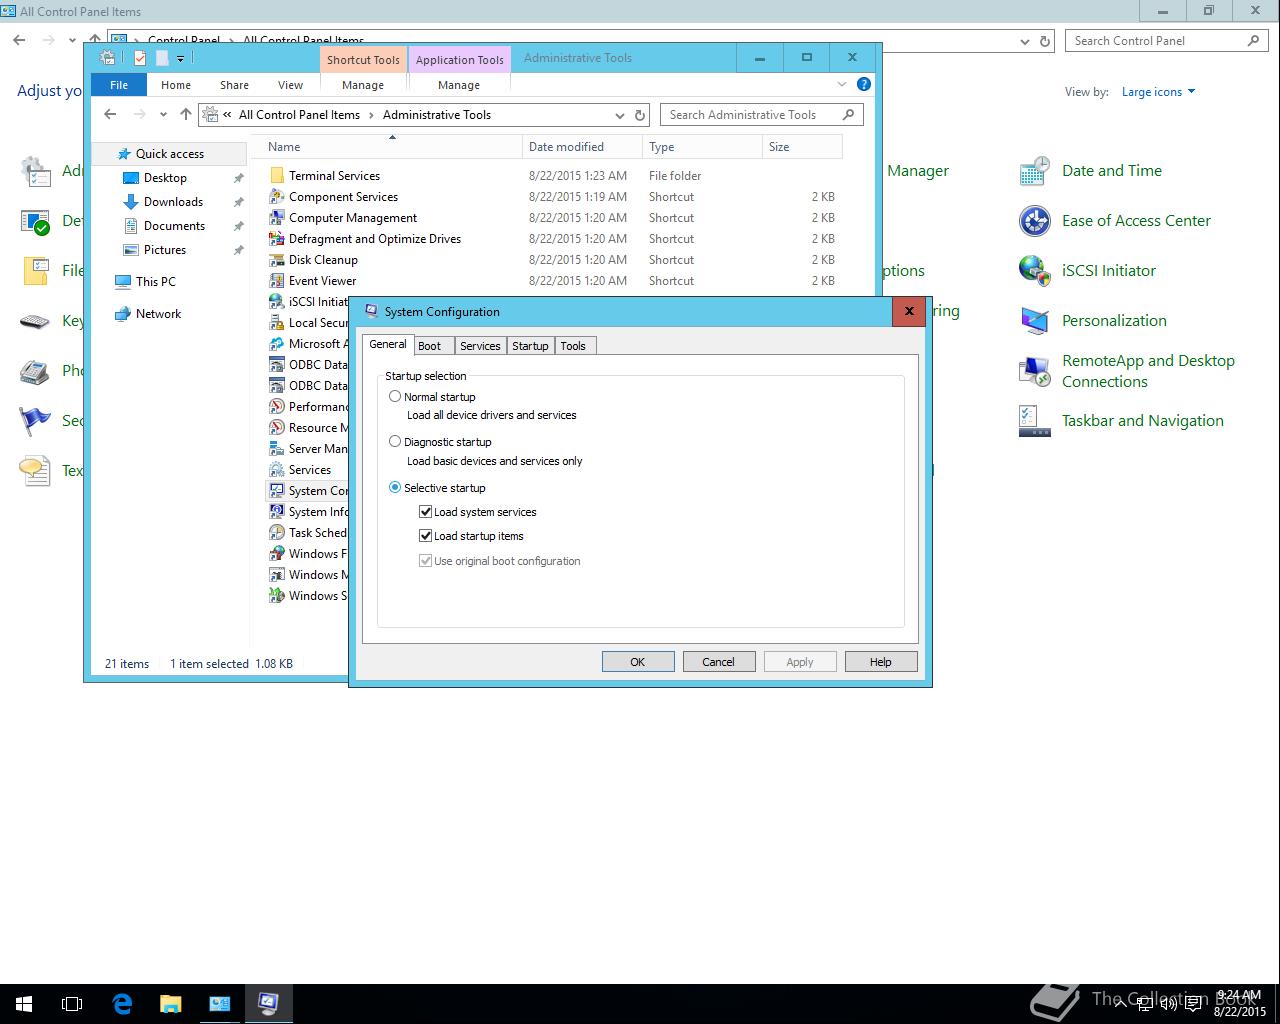The image size is (1280, 1024).
Task: Sort file list by Date modified column
Action: [x=582, y=147]
